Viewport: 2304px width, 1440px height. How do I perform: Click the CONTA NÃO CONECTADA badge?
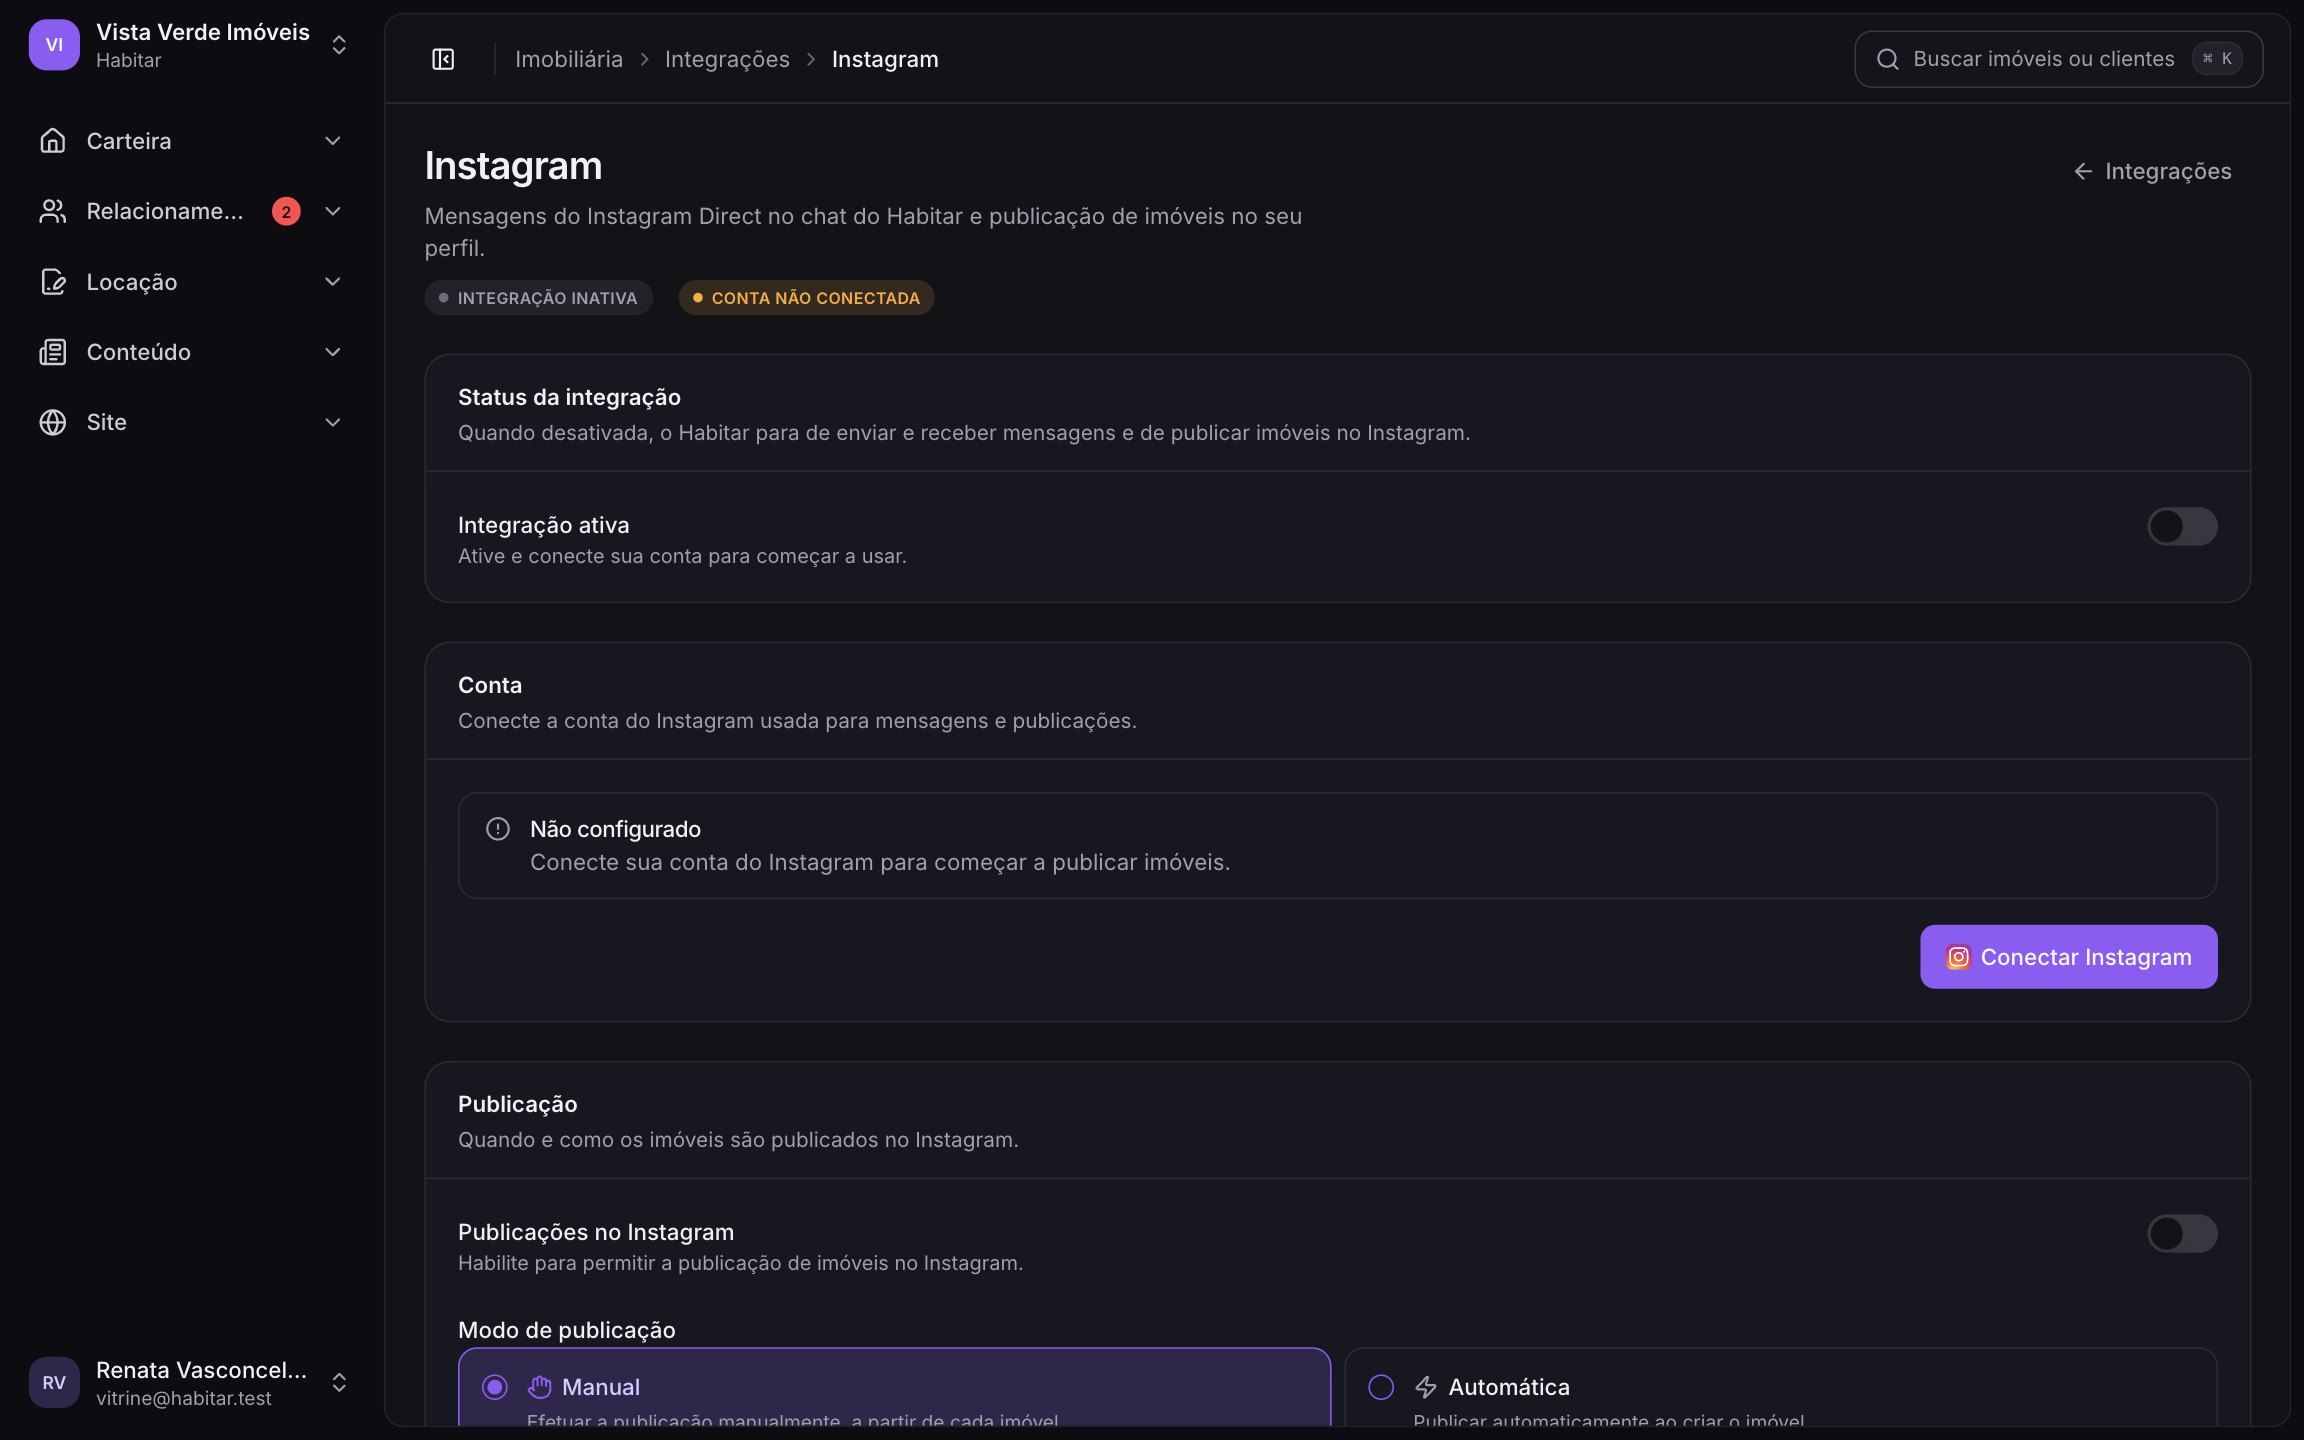tap(806, 298)
